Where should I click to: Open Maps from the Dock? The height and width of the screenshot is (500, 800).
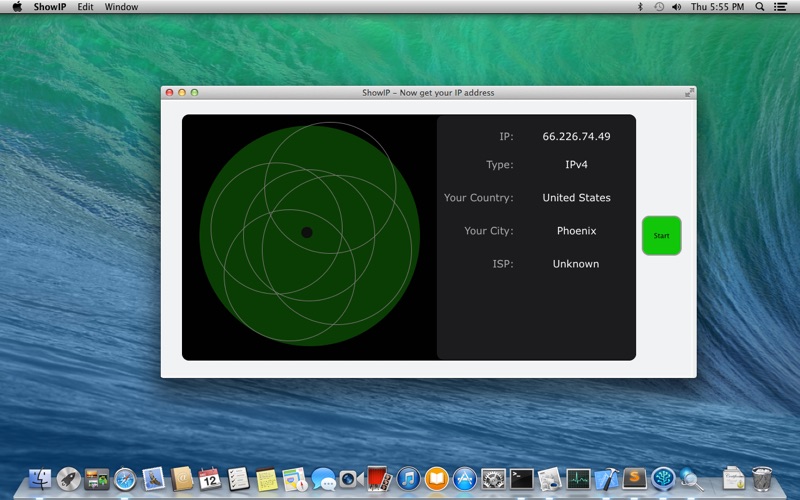tap(294, 480)
